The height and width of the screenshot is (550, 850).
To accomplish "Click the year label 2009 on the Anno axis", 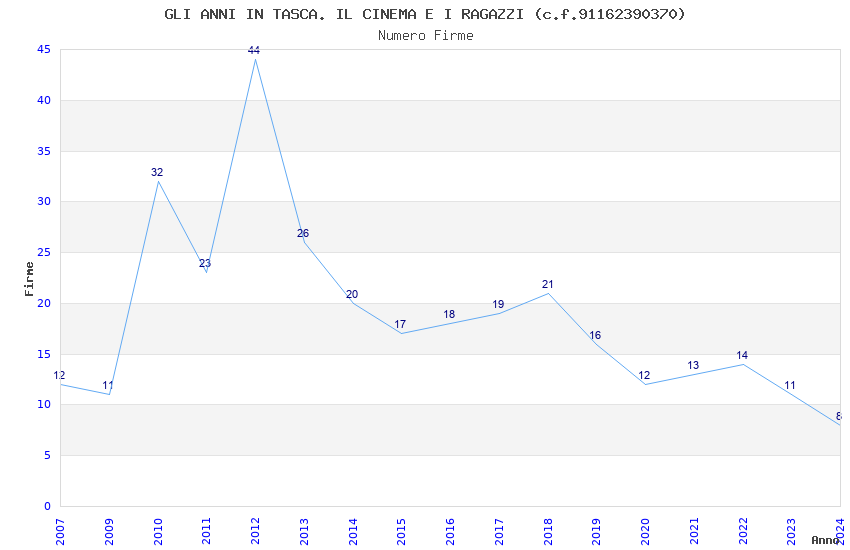I will [x=109, y=532].
